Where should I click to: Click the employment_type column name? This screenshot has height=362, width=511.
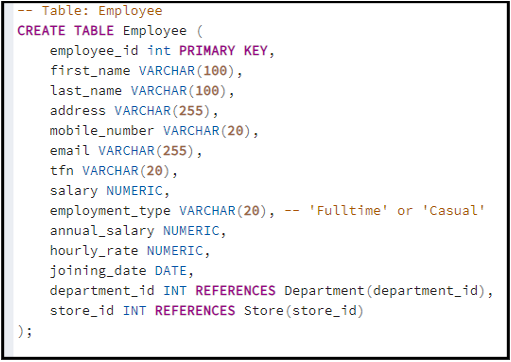[x=110, y=211]
